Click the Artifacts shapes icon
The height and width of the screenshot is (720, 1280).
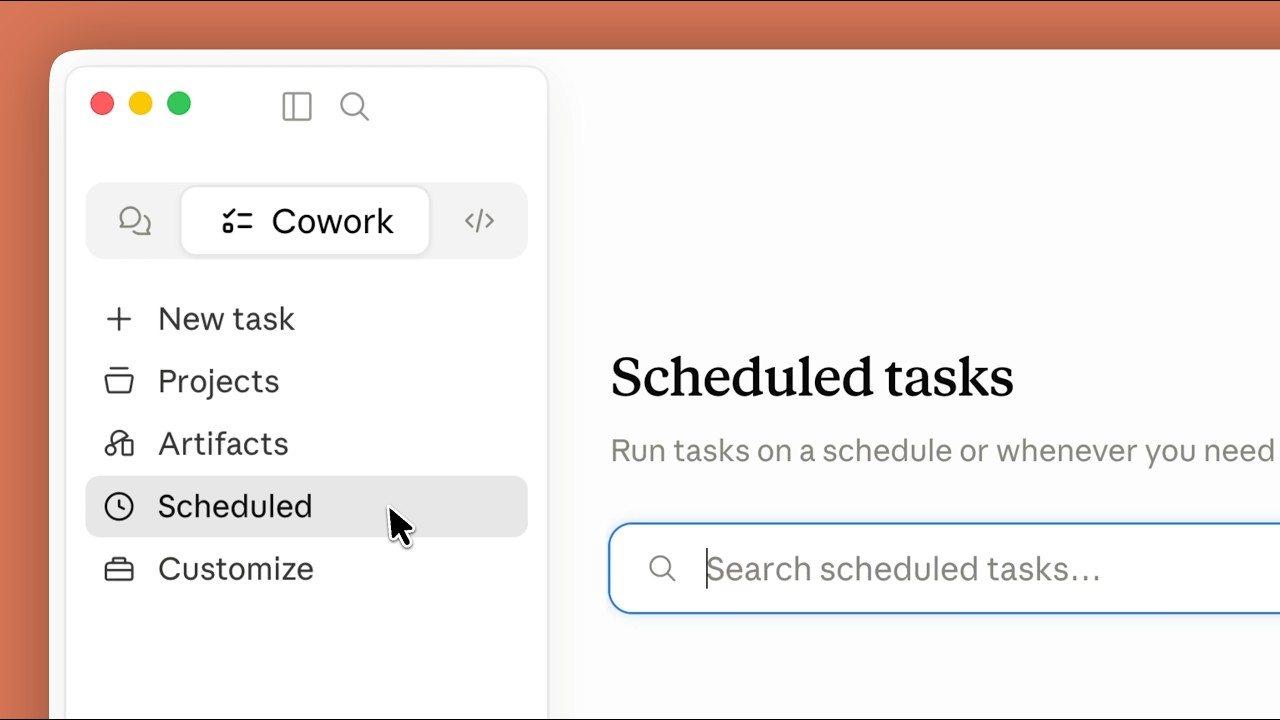(119, 443)
